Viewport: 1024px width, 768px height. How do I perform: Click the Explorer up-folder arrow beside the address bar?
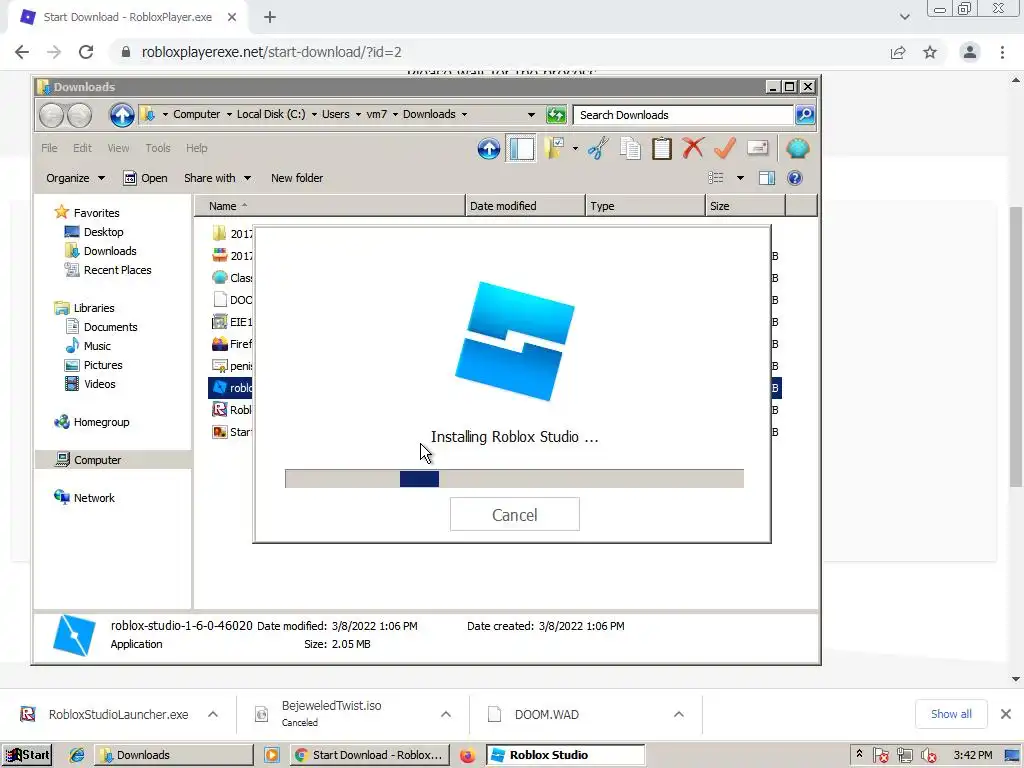coord(121,115)
